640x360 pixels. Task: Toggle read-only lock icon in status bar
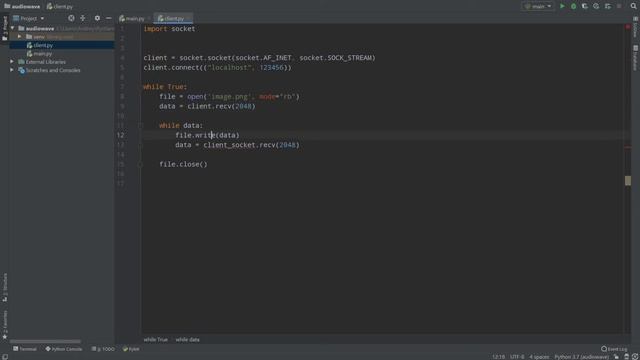[x=616, y=357]
